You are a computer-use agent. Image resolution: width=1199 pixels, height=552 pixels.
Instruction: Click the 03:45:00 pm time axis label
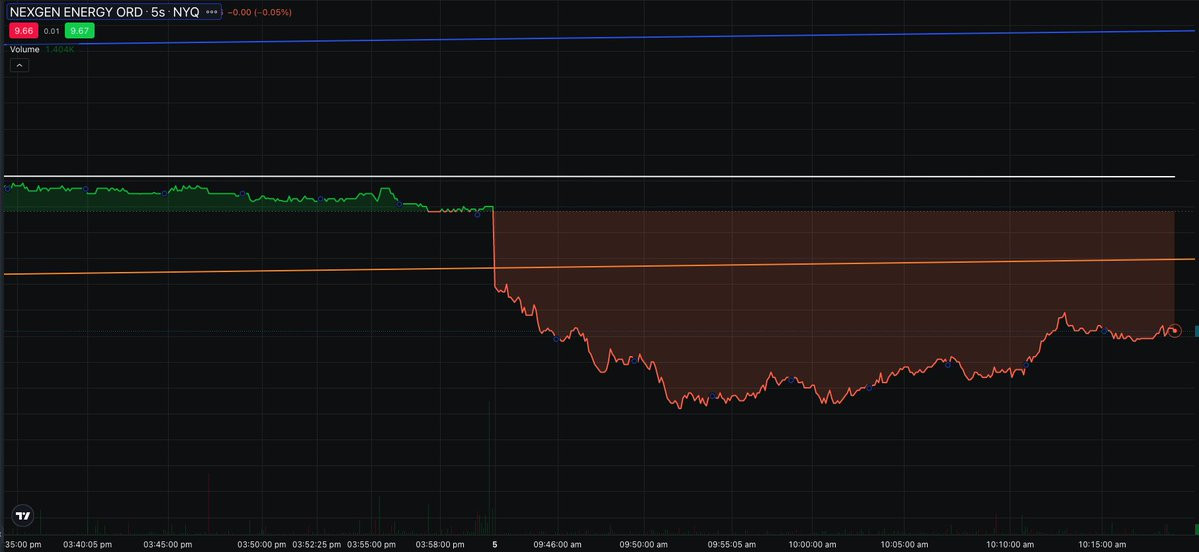167,544
